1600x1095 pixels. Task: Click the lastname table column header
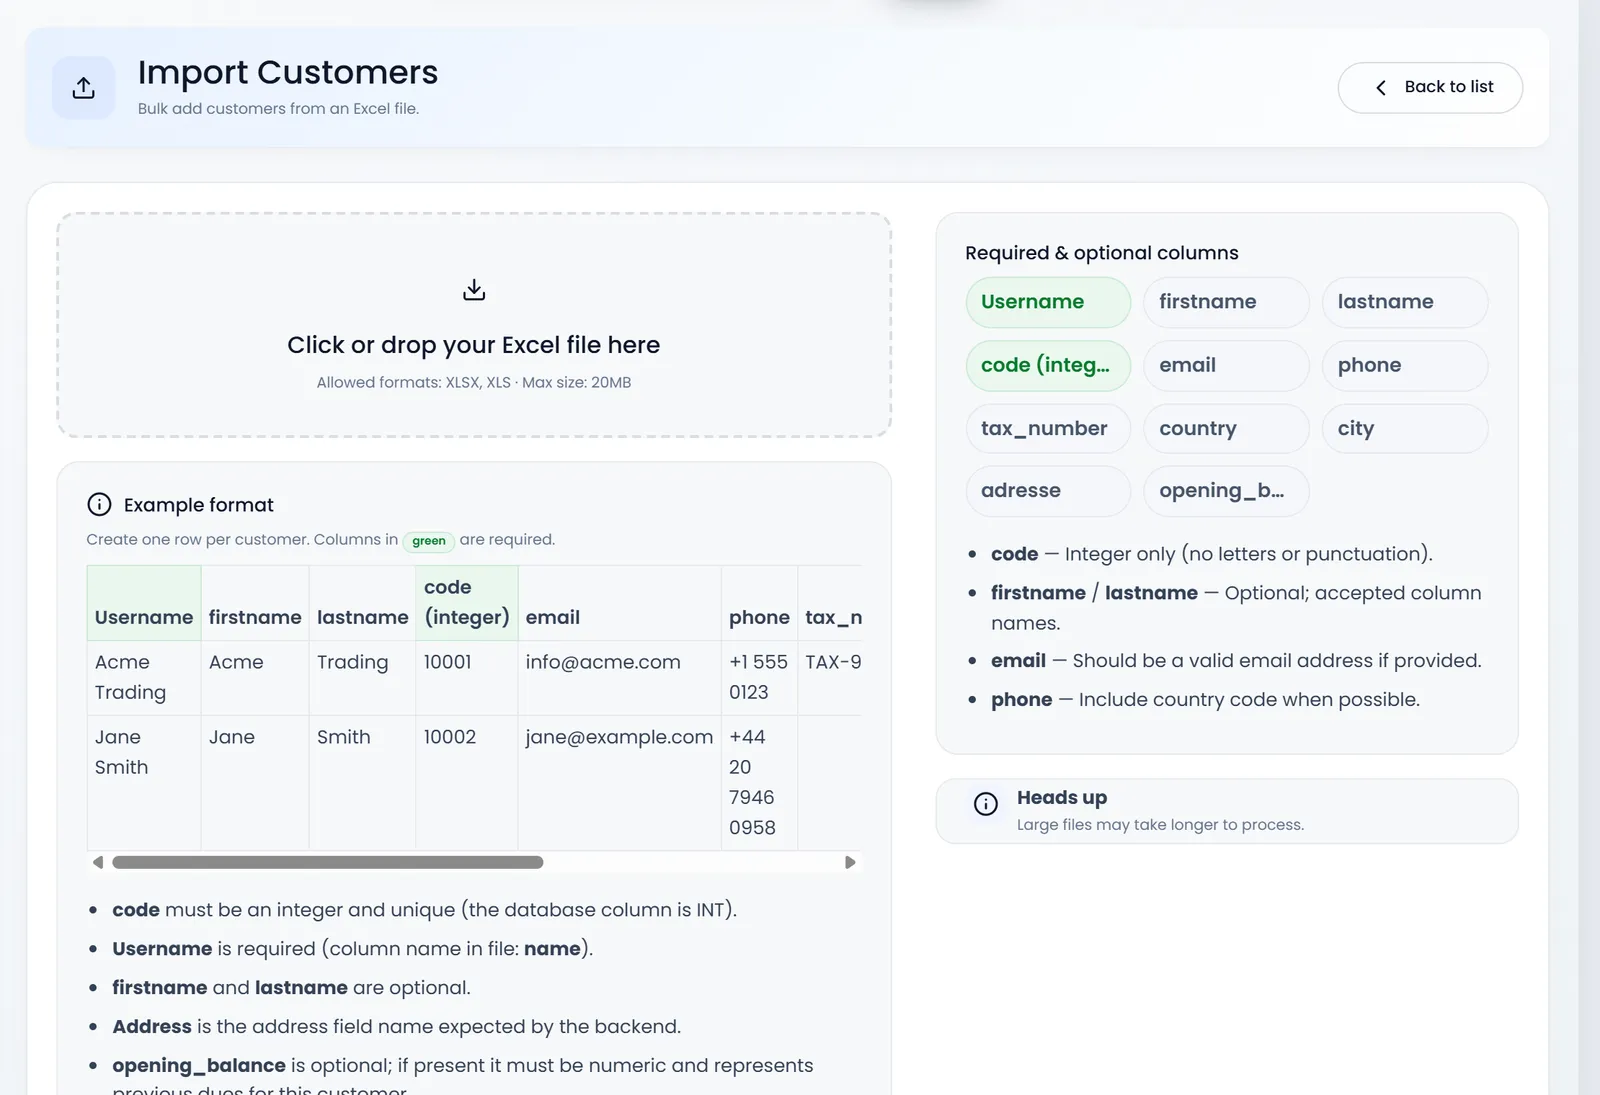(x=362, y=603)
